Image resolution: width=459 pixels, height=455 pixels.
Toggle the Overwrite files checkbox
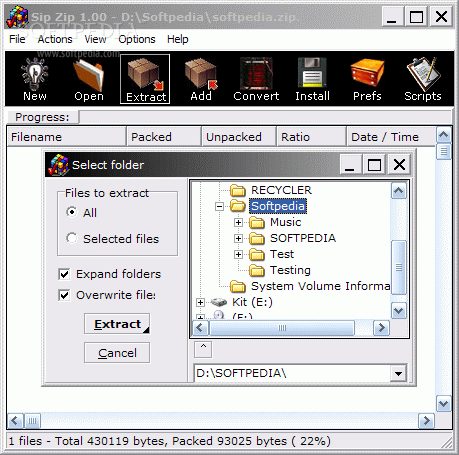click(64, 295)
